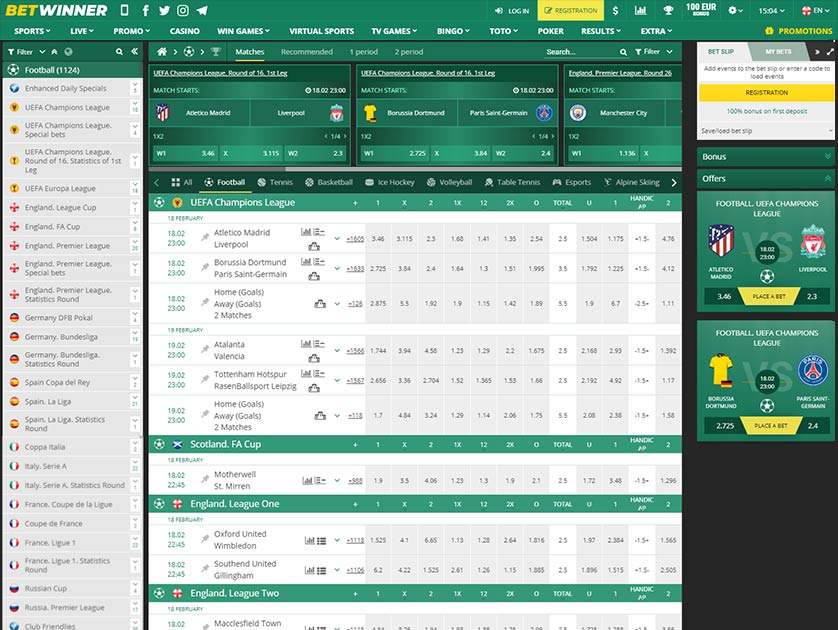This screenshot has height=630, width=838.
Task: Click the dollar payments icon
Action: click(x=616, y=10)
